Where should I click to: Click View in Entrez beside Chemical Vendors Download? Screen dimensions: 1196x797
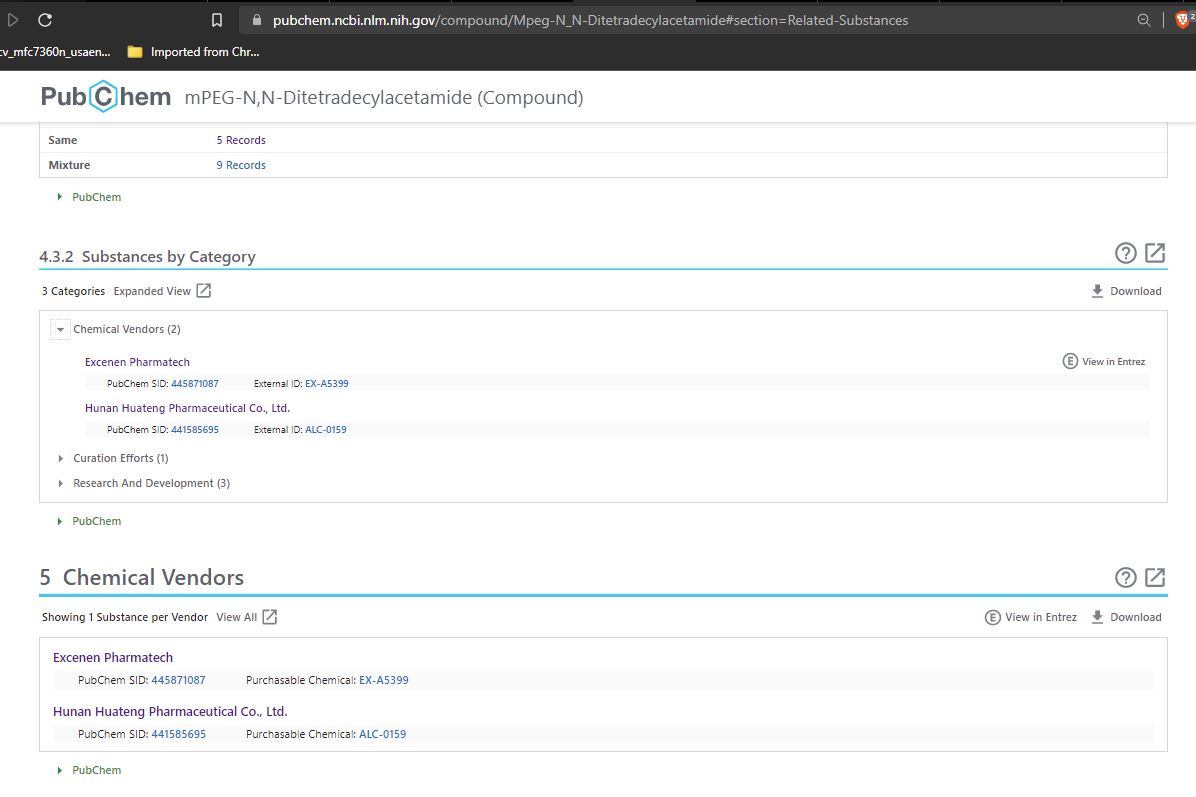pos(1030,617)
